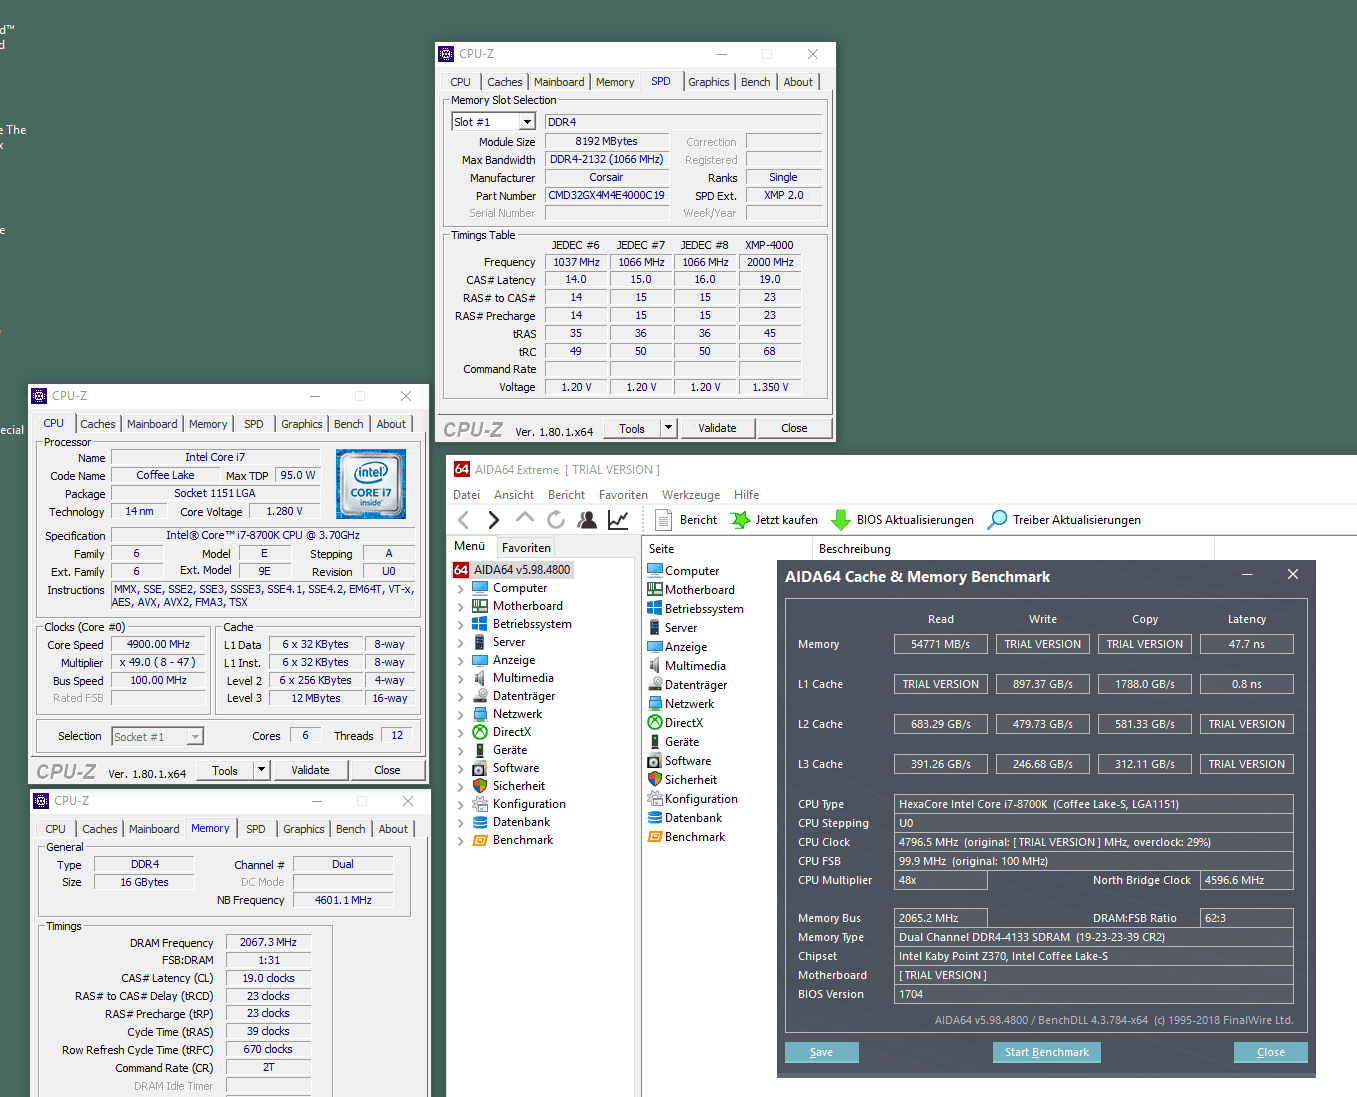This screenshot has height=1097, width=1357.
Task: Click Tools button in CPU window
Action: click(225, 770)
